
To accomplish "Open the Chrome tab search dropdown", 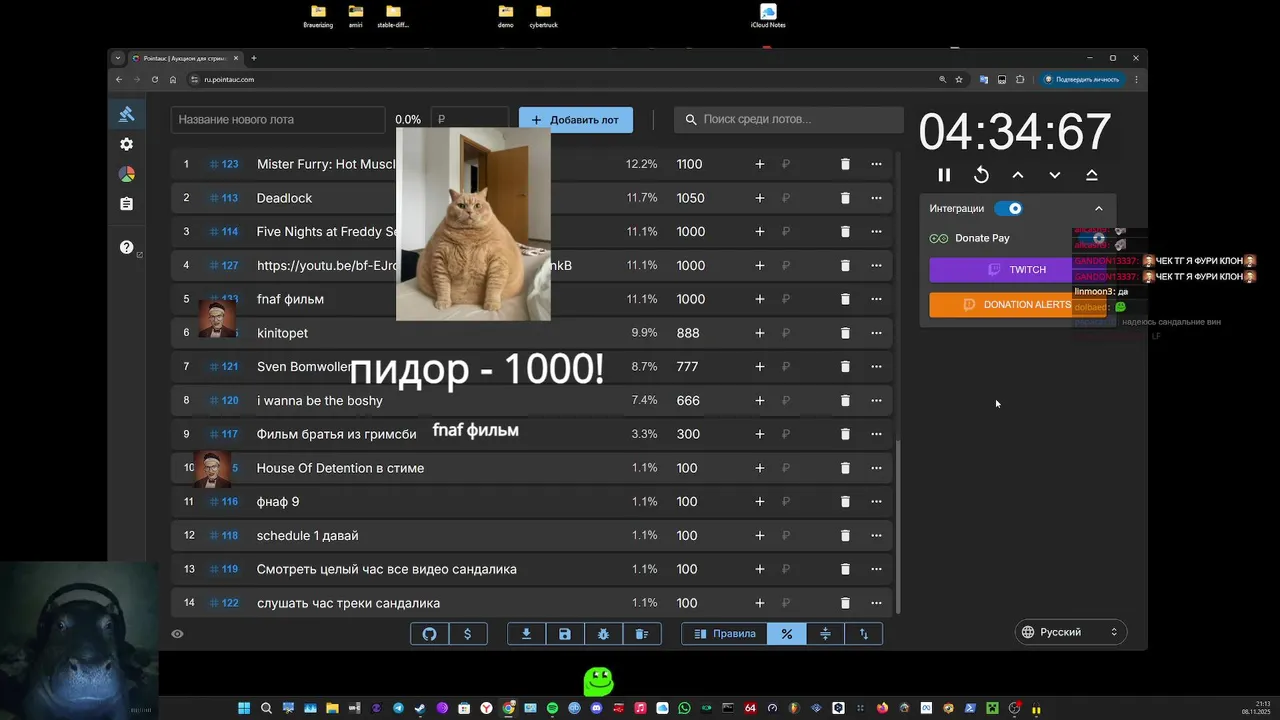I will point(118,58).
